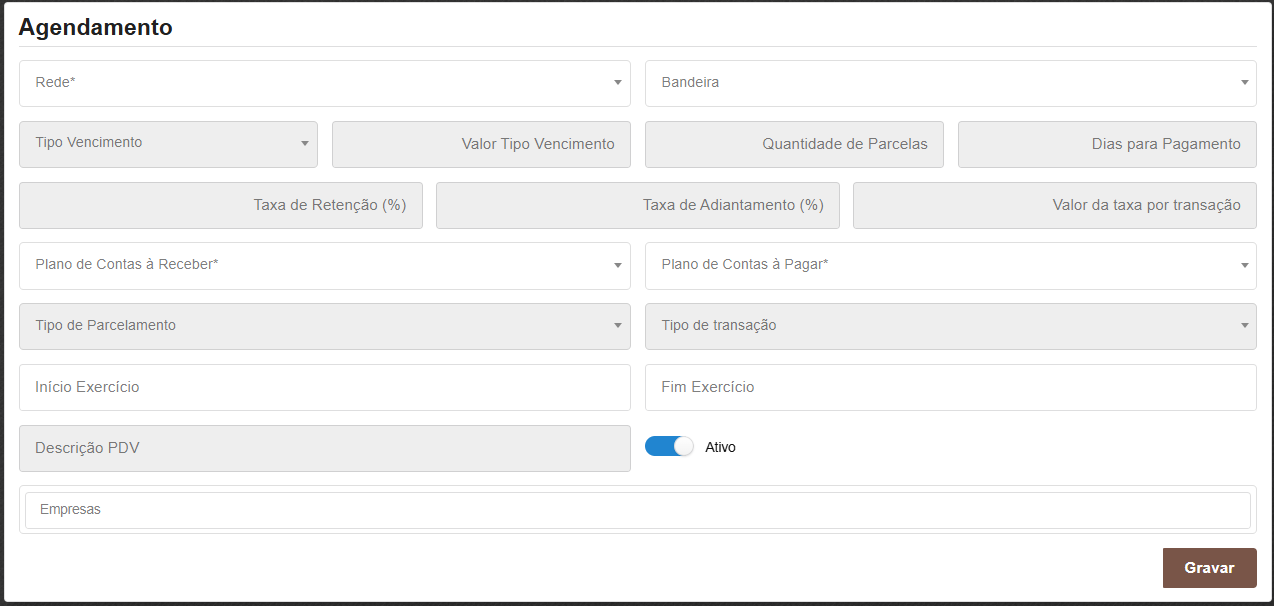This screenshot has width=1274, height=606.
Task: Click the Valor da taxa por transação field
Action: pos(1054,205)
